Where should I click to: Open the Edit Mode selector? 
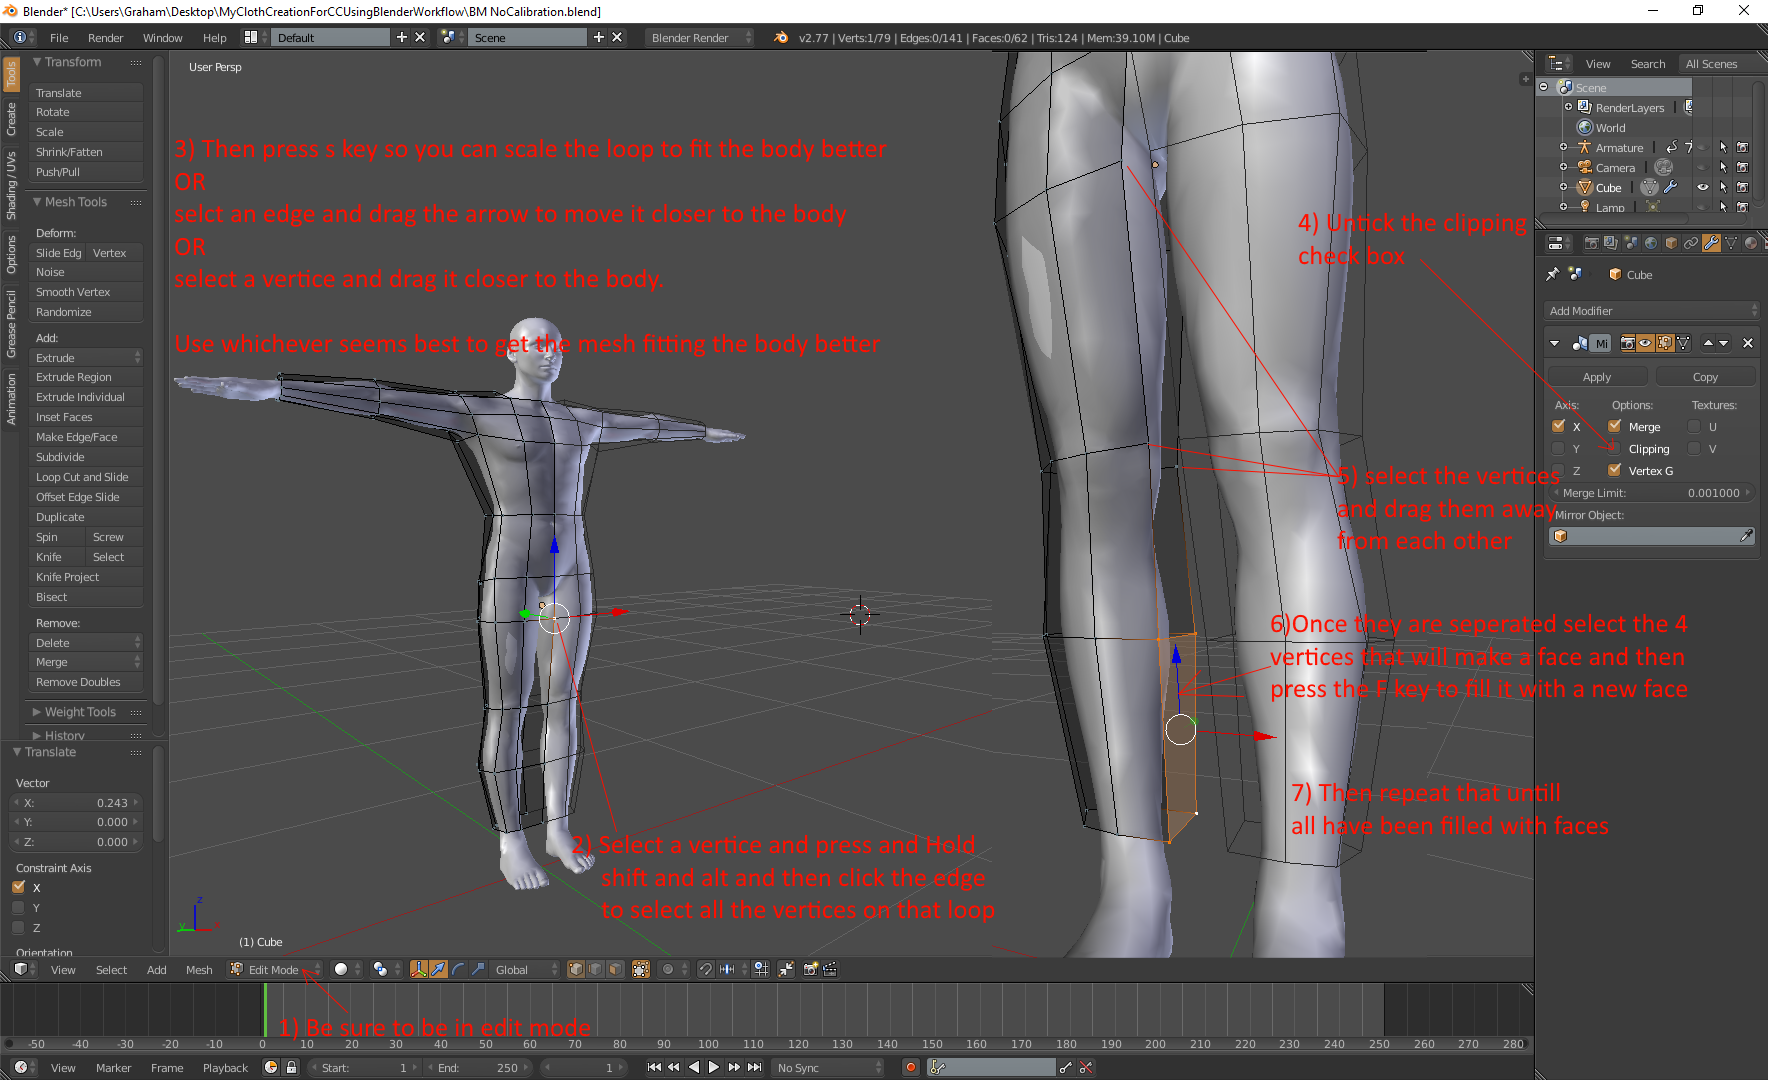(x=275, y=969)
